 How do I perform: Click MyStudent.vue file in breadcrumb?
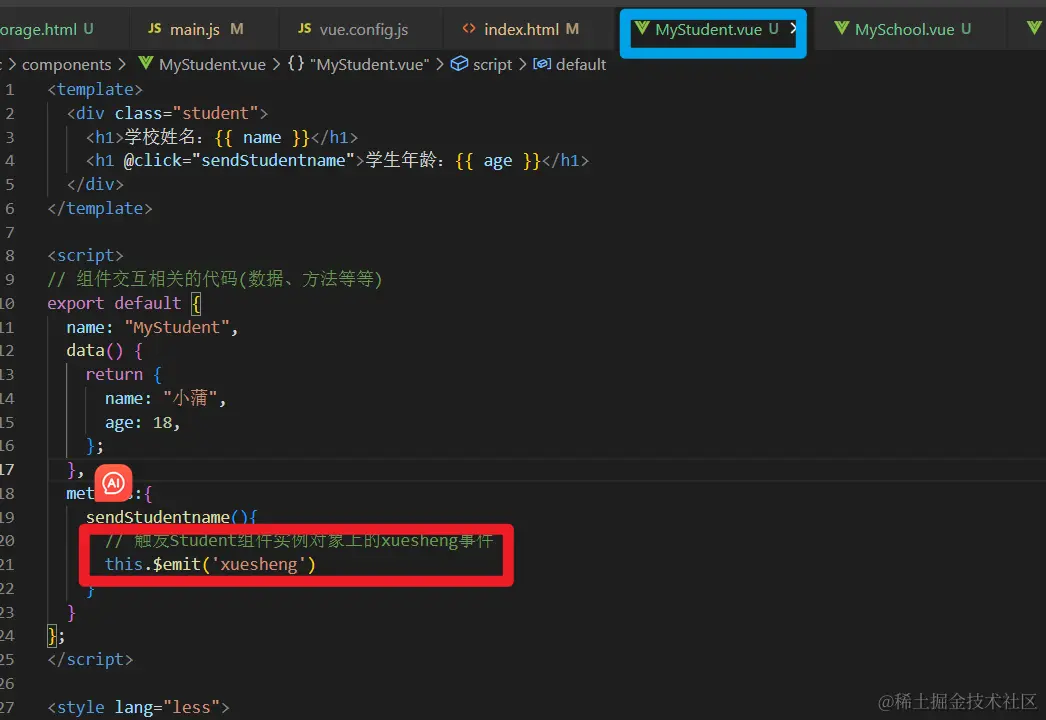pyautogui.click(x=212, y=65)
